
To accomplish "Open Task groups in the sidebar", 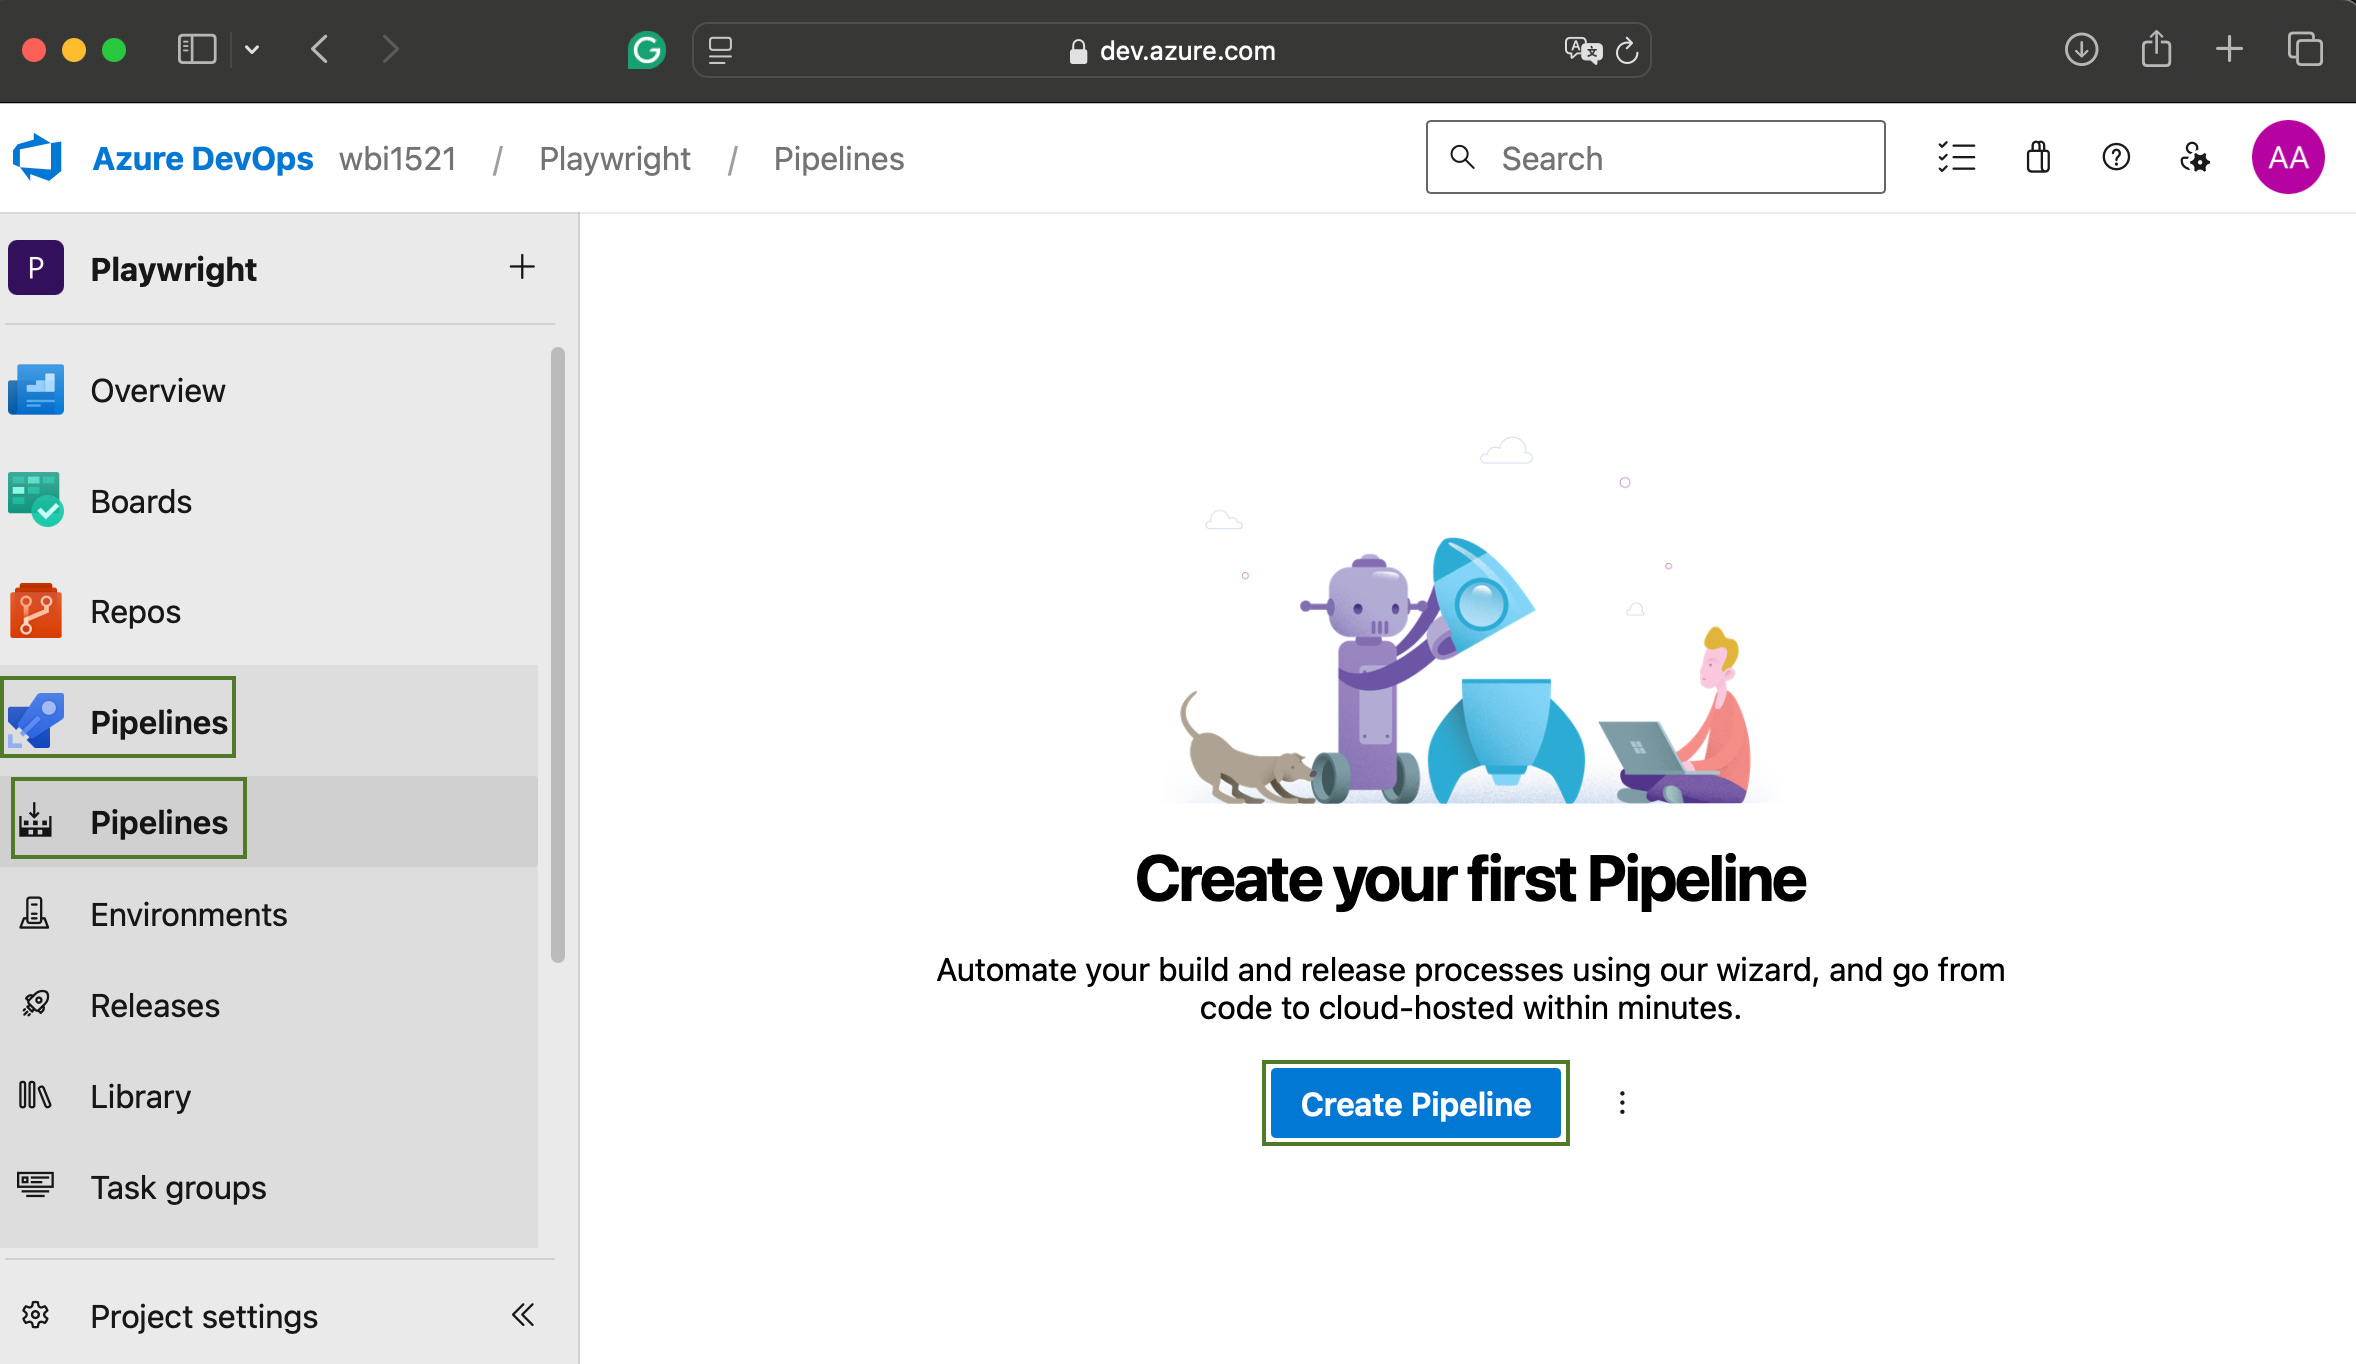I will click(270, 1186).
